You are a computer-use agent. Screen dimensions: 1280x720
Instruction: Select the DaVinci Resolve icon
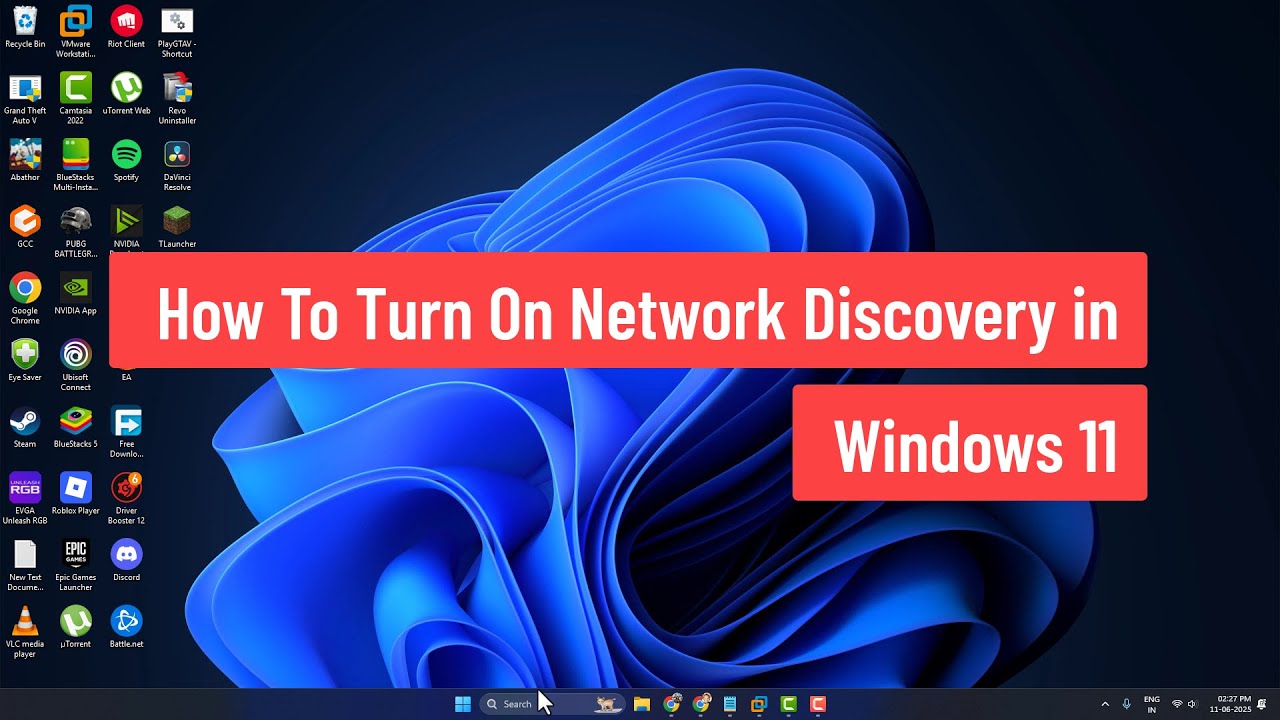[x=177, y=165]
